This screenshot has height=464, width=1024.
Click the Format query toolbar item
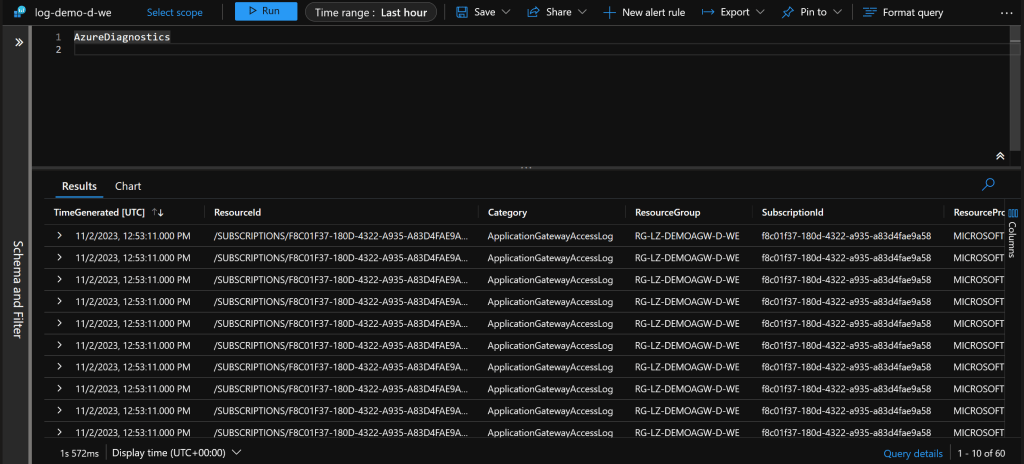pyautogui.click(x=902, y=12)
